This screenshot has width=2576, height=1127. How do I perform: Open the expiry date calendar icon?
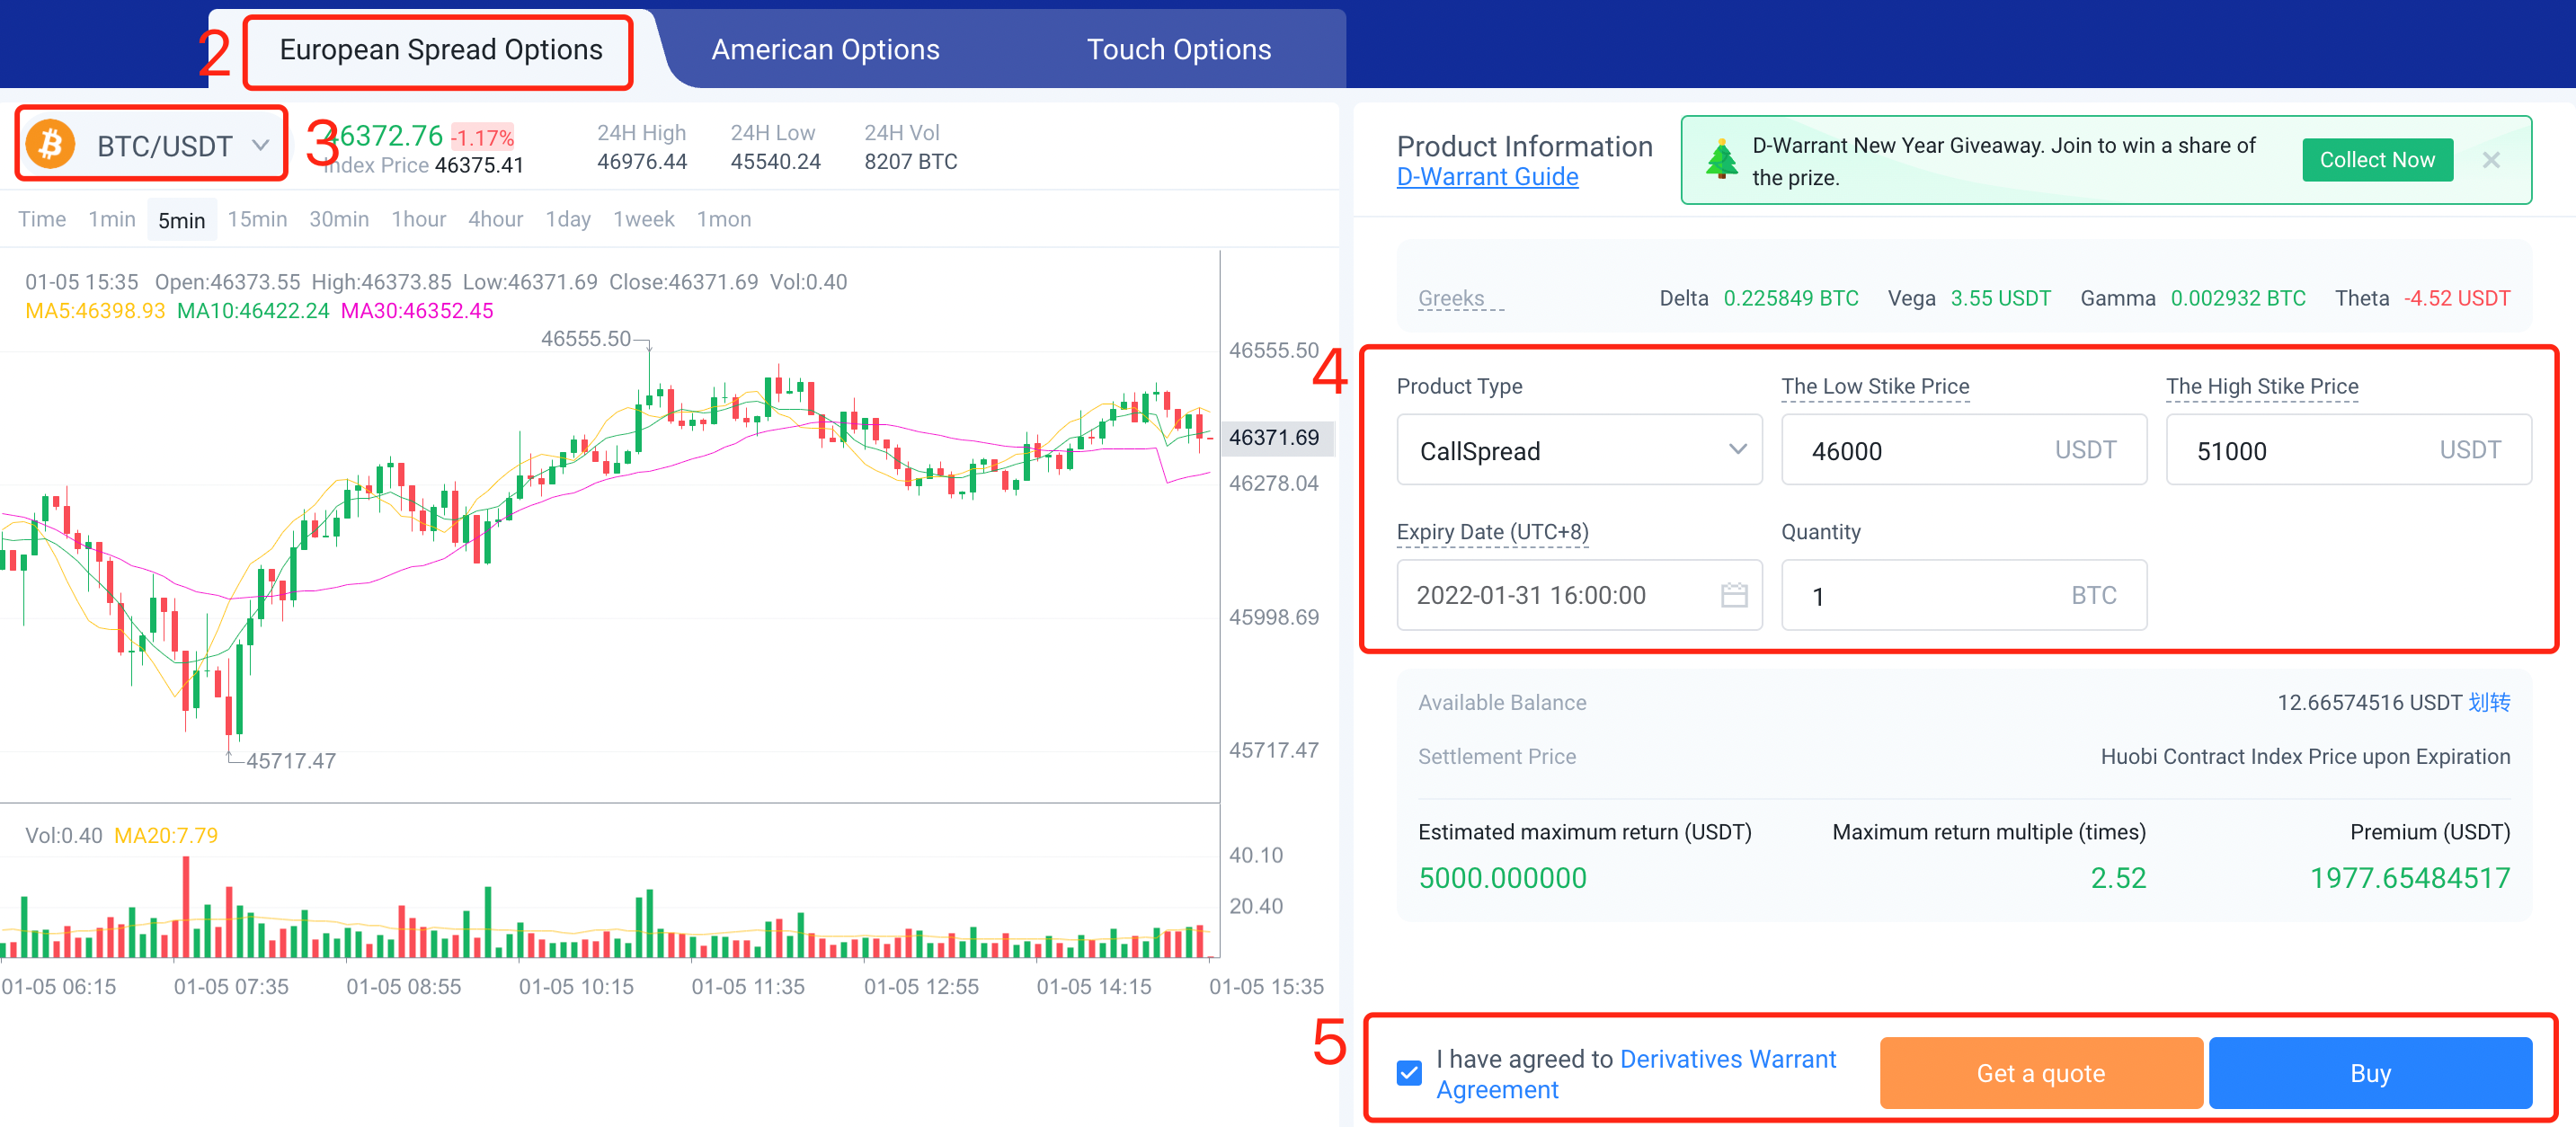point(1733,595)
